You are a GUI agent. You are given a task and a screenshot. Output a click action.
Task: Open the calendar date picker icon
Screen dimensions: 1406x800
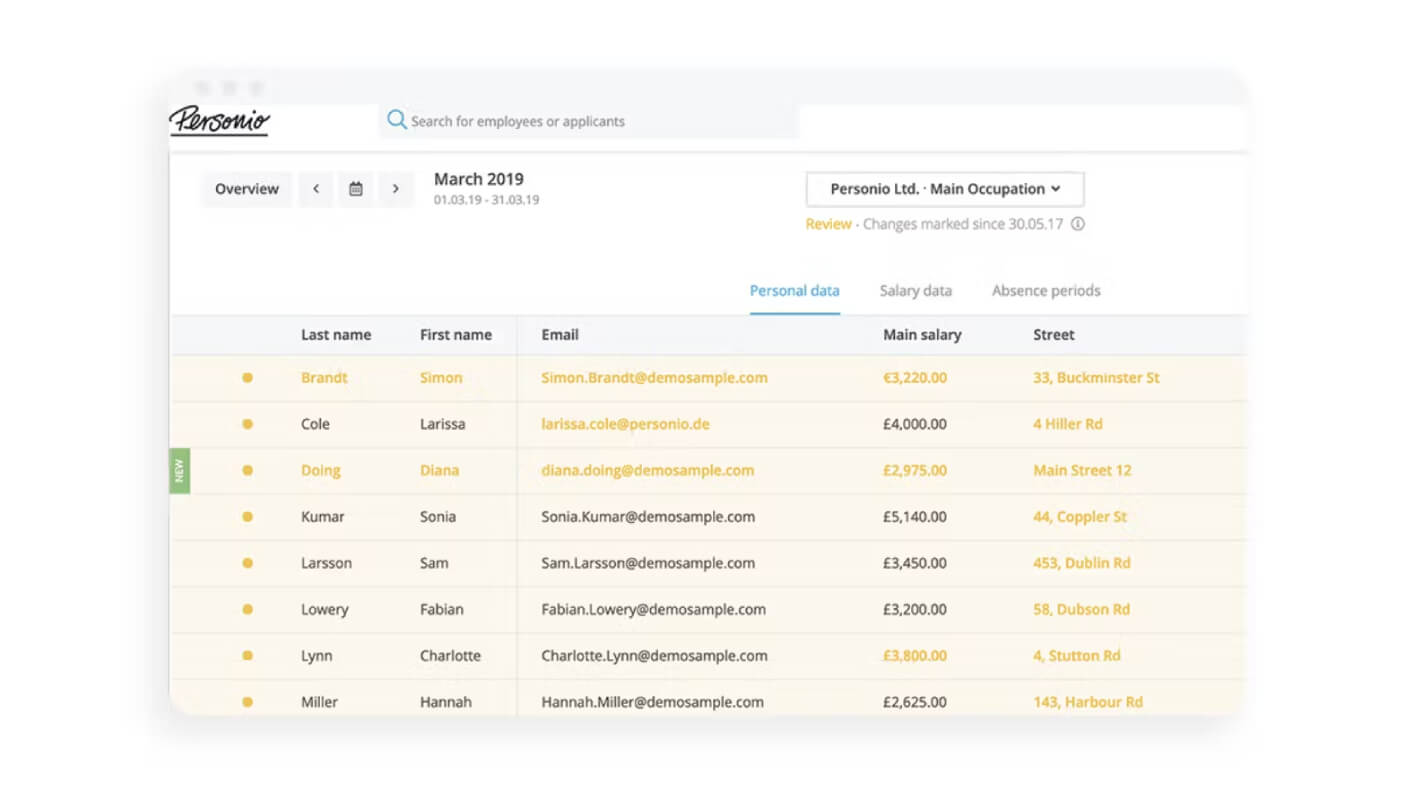[x=356, y=188]
